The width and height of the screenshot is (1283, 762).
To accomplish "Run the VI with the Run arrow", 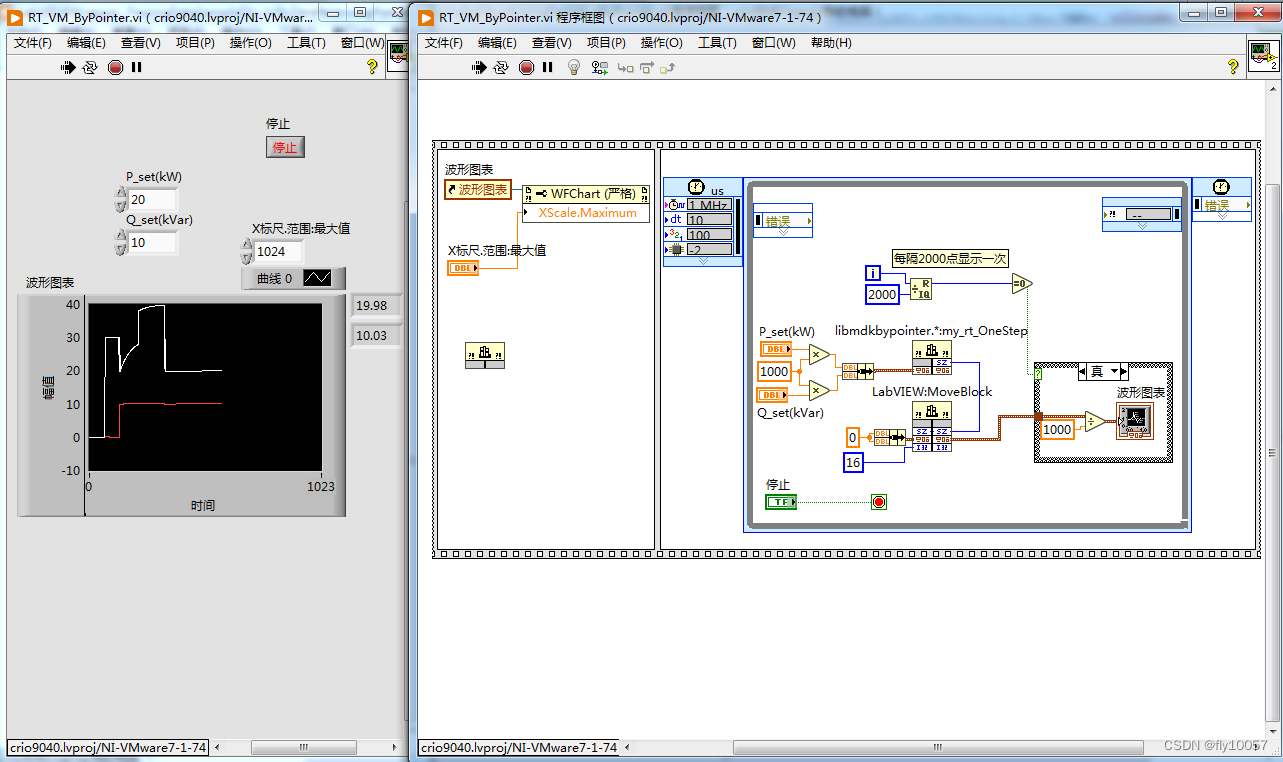I will click(479, 67).
